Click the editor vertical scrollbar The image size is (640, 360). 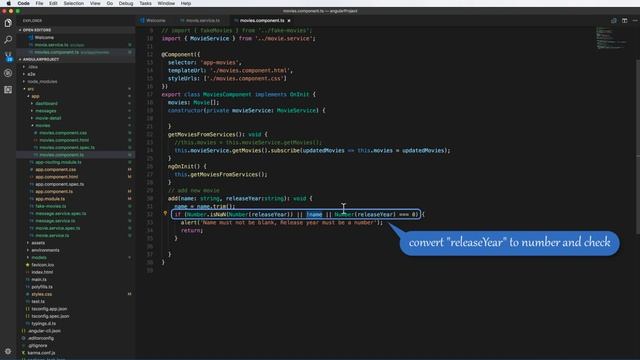click(637, 147)
